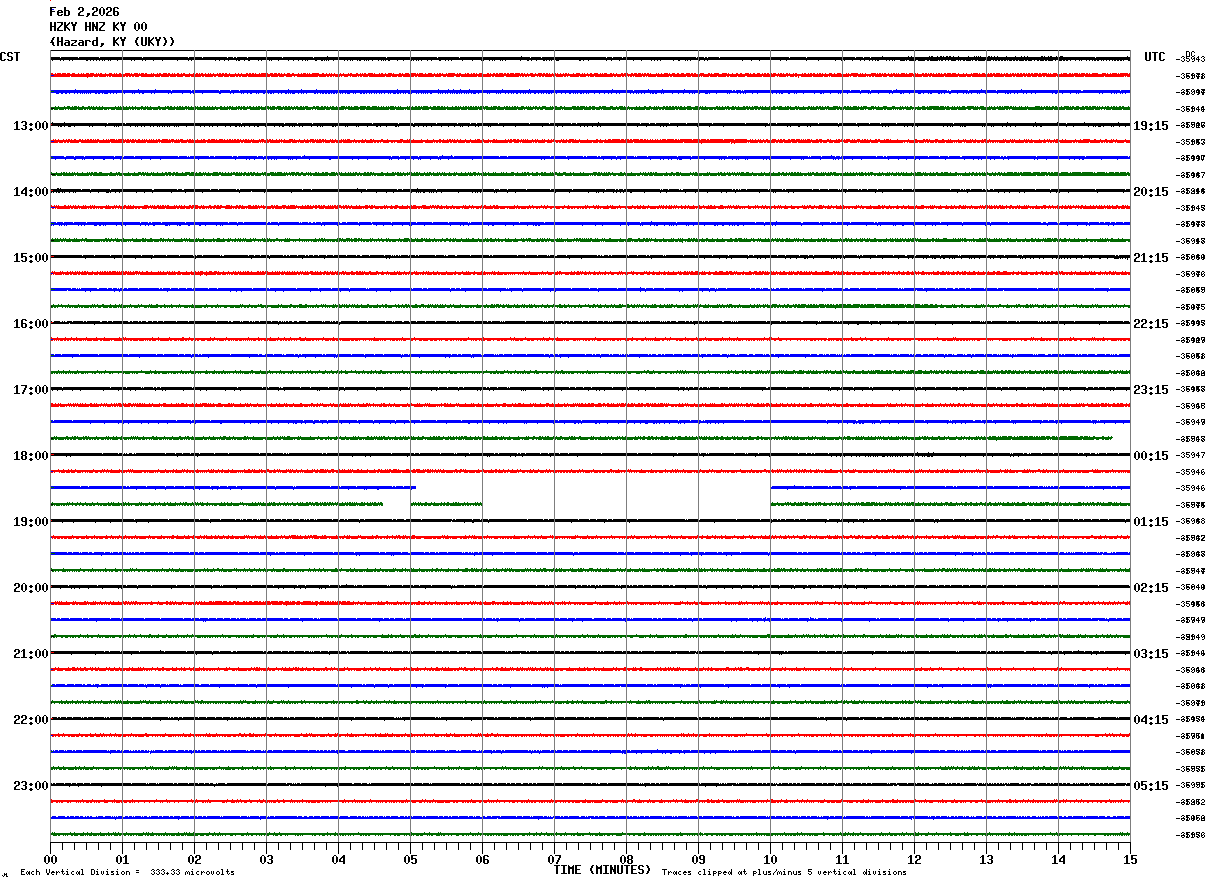Click the 23:00 CST time label
The image size is (1210, 886).
tap(30, 786)
